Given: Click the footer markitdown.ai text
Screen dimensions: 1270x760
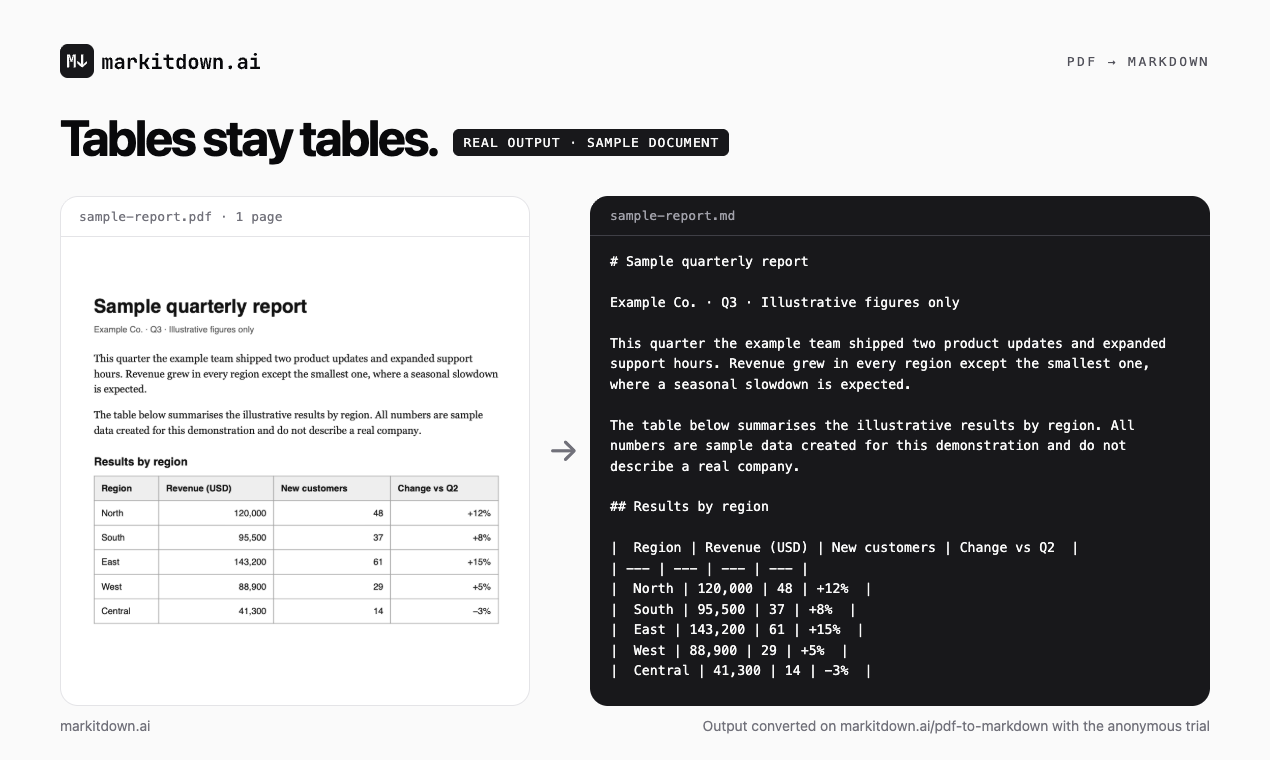Looking at the screenshot, I should 105,726.
